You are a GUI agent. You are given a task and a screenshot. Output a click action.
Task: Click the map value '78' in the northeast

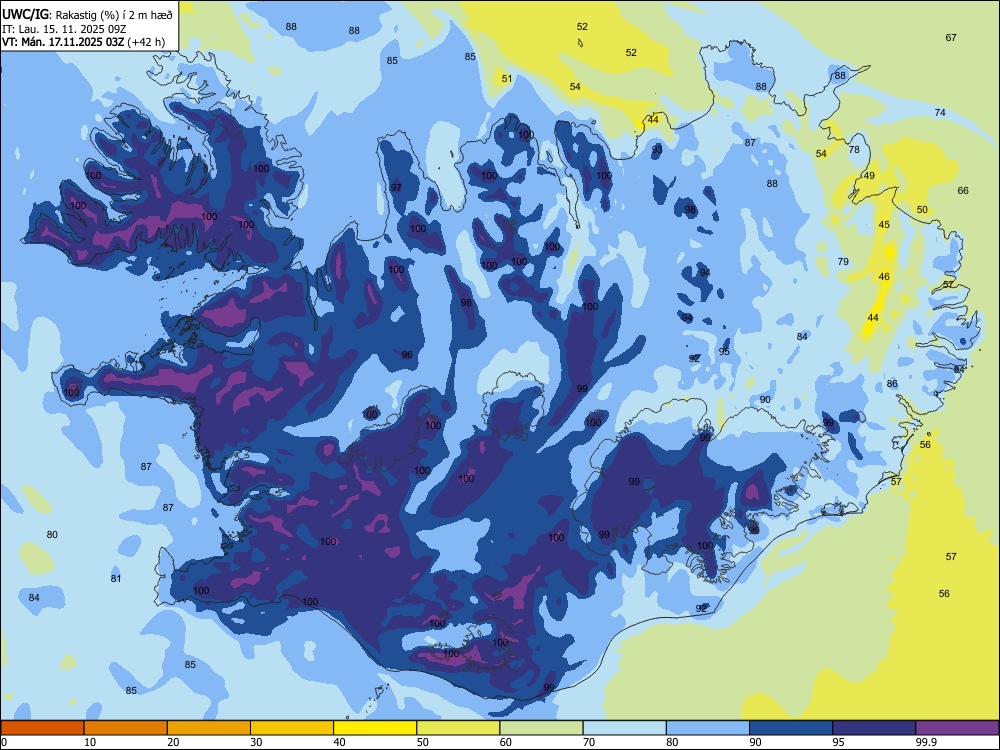pyautogui.click(x=854, y=150)
